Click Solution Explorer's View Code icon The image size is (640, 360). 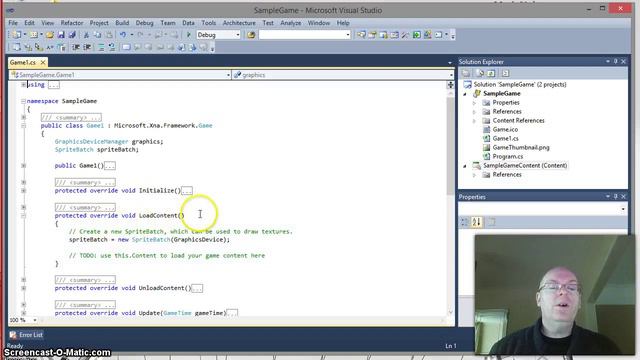click(x=505, y=73)
